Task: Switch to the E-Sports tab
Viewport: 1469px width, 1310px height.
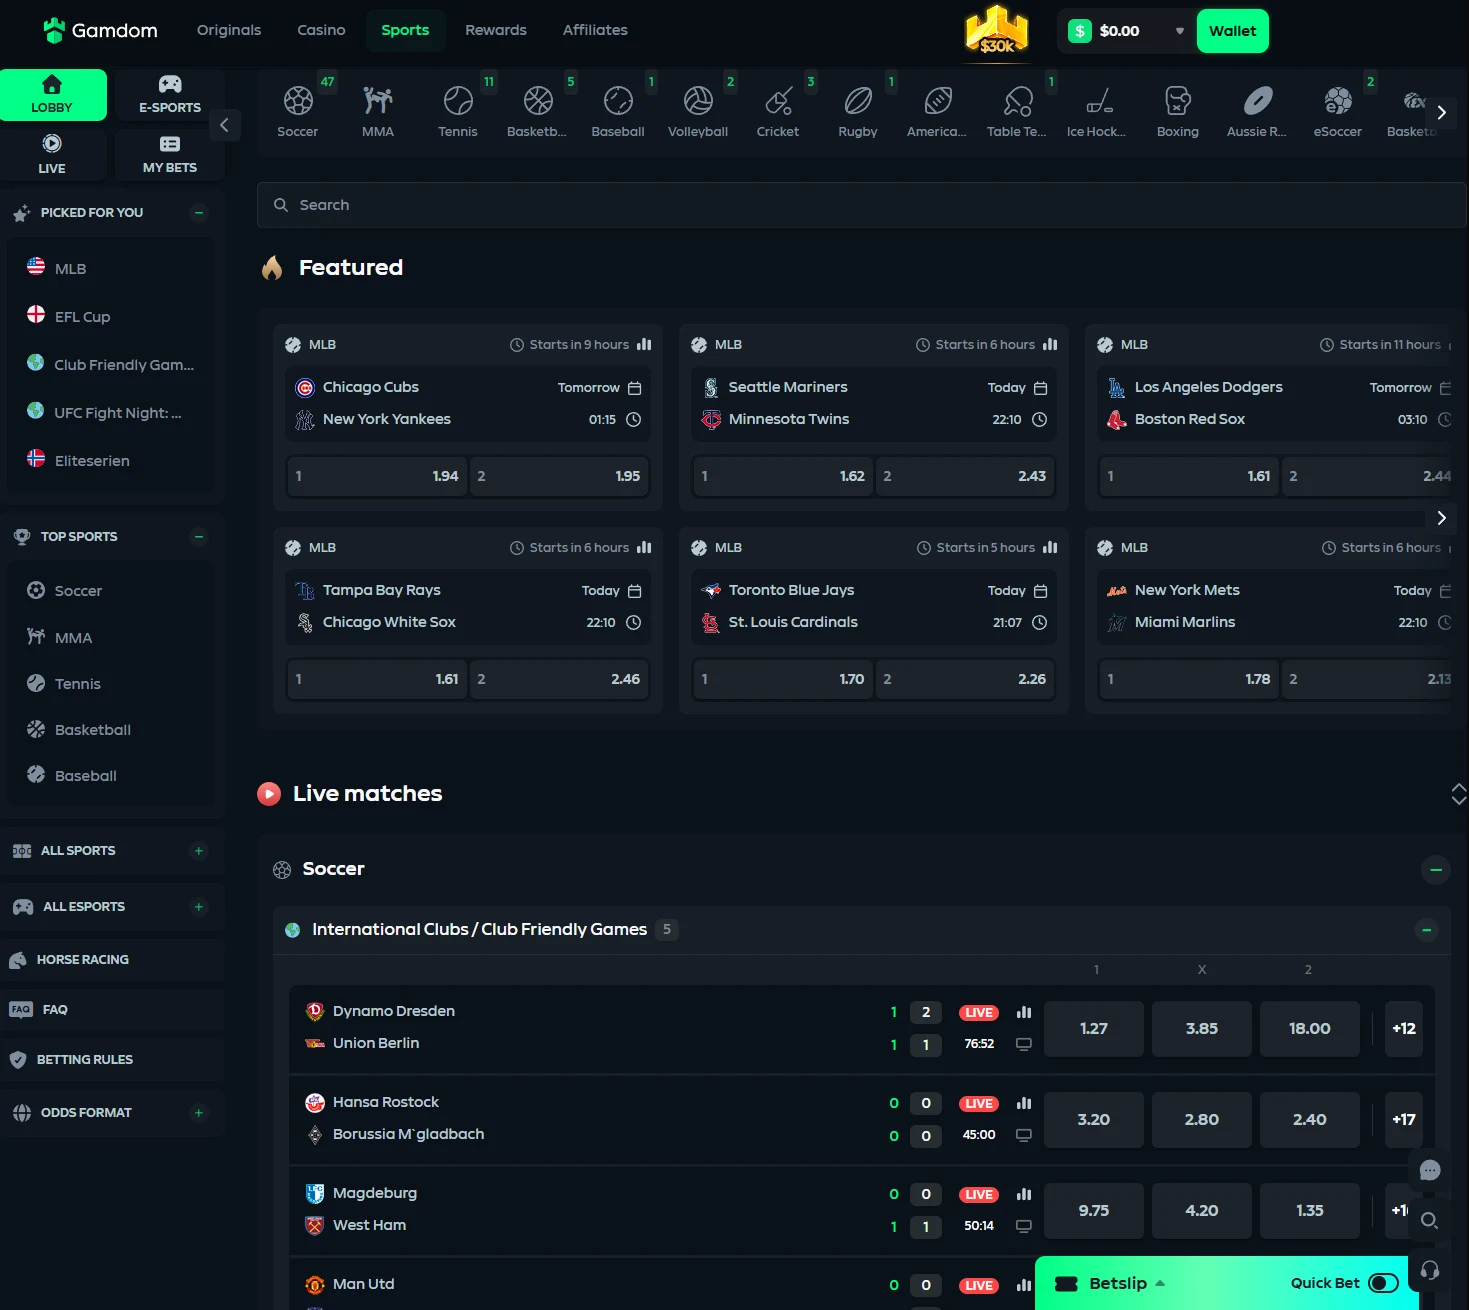Action: pyautogui.click(x=170, y=95)
